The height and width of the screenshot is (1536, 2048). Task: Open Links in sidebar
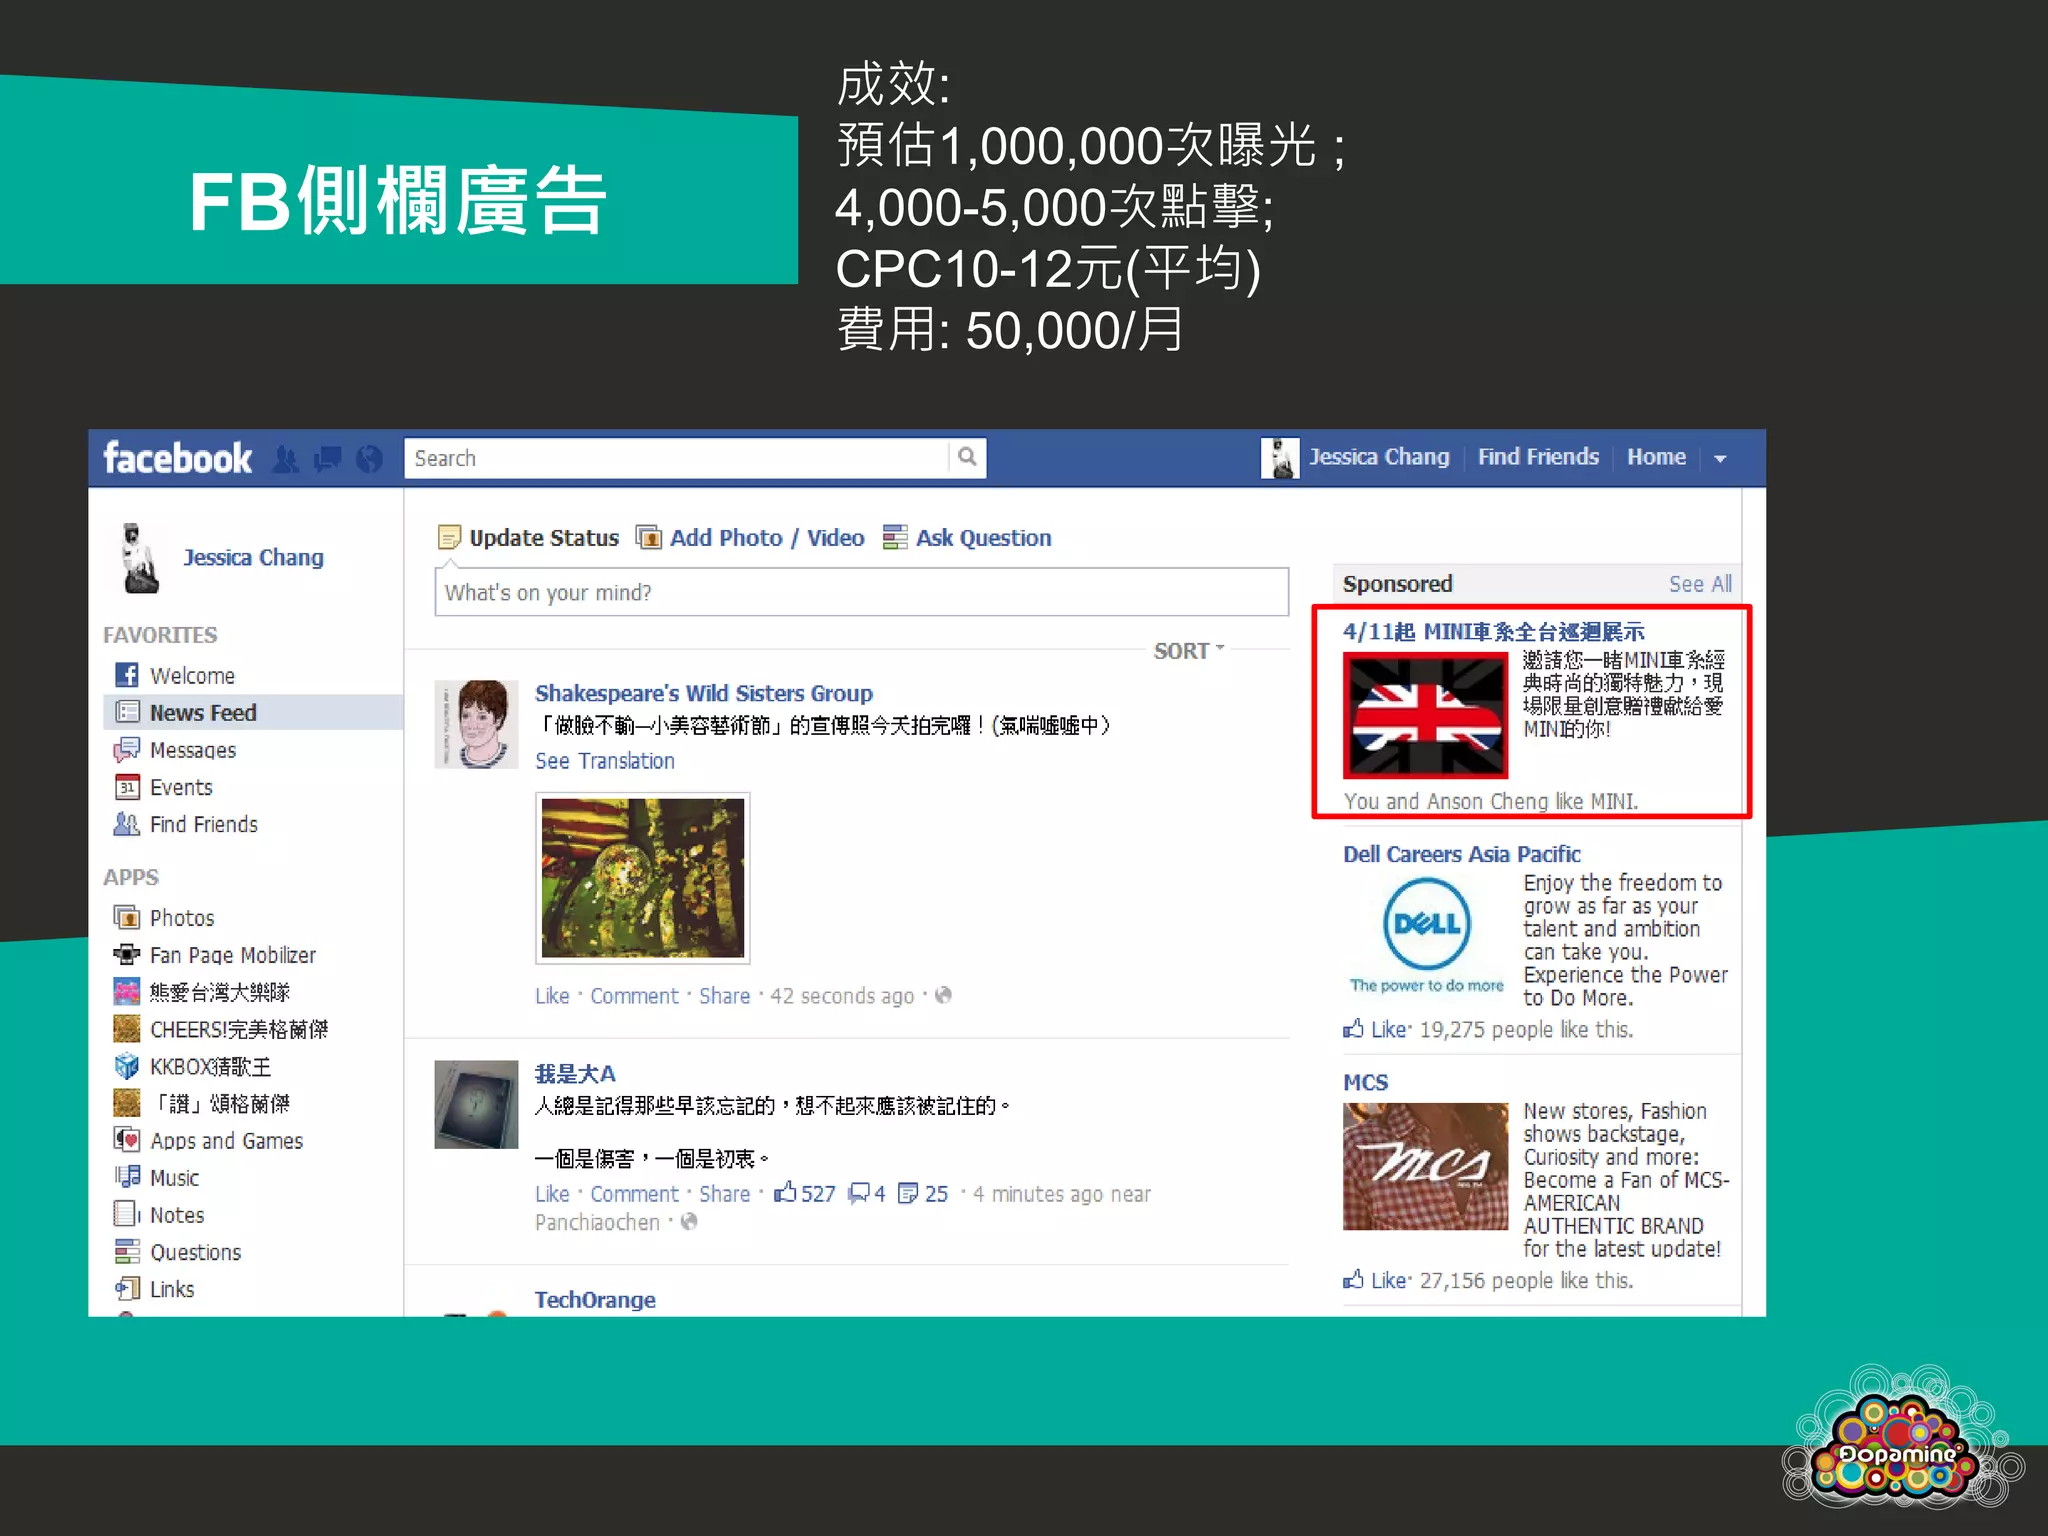tap(155, 1289)
